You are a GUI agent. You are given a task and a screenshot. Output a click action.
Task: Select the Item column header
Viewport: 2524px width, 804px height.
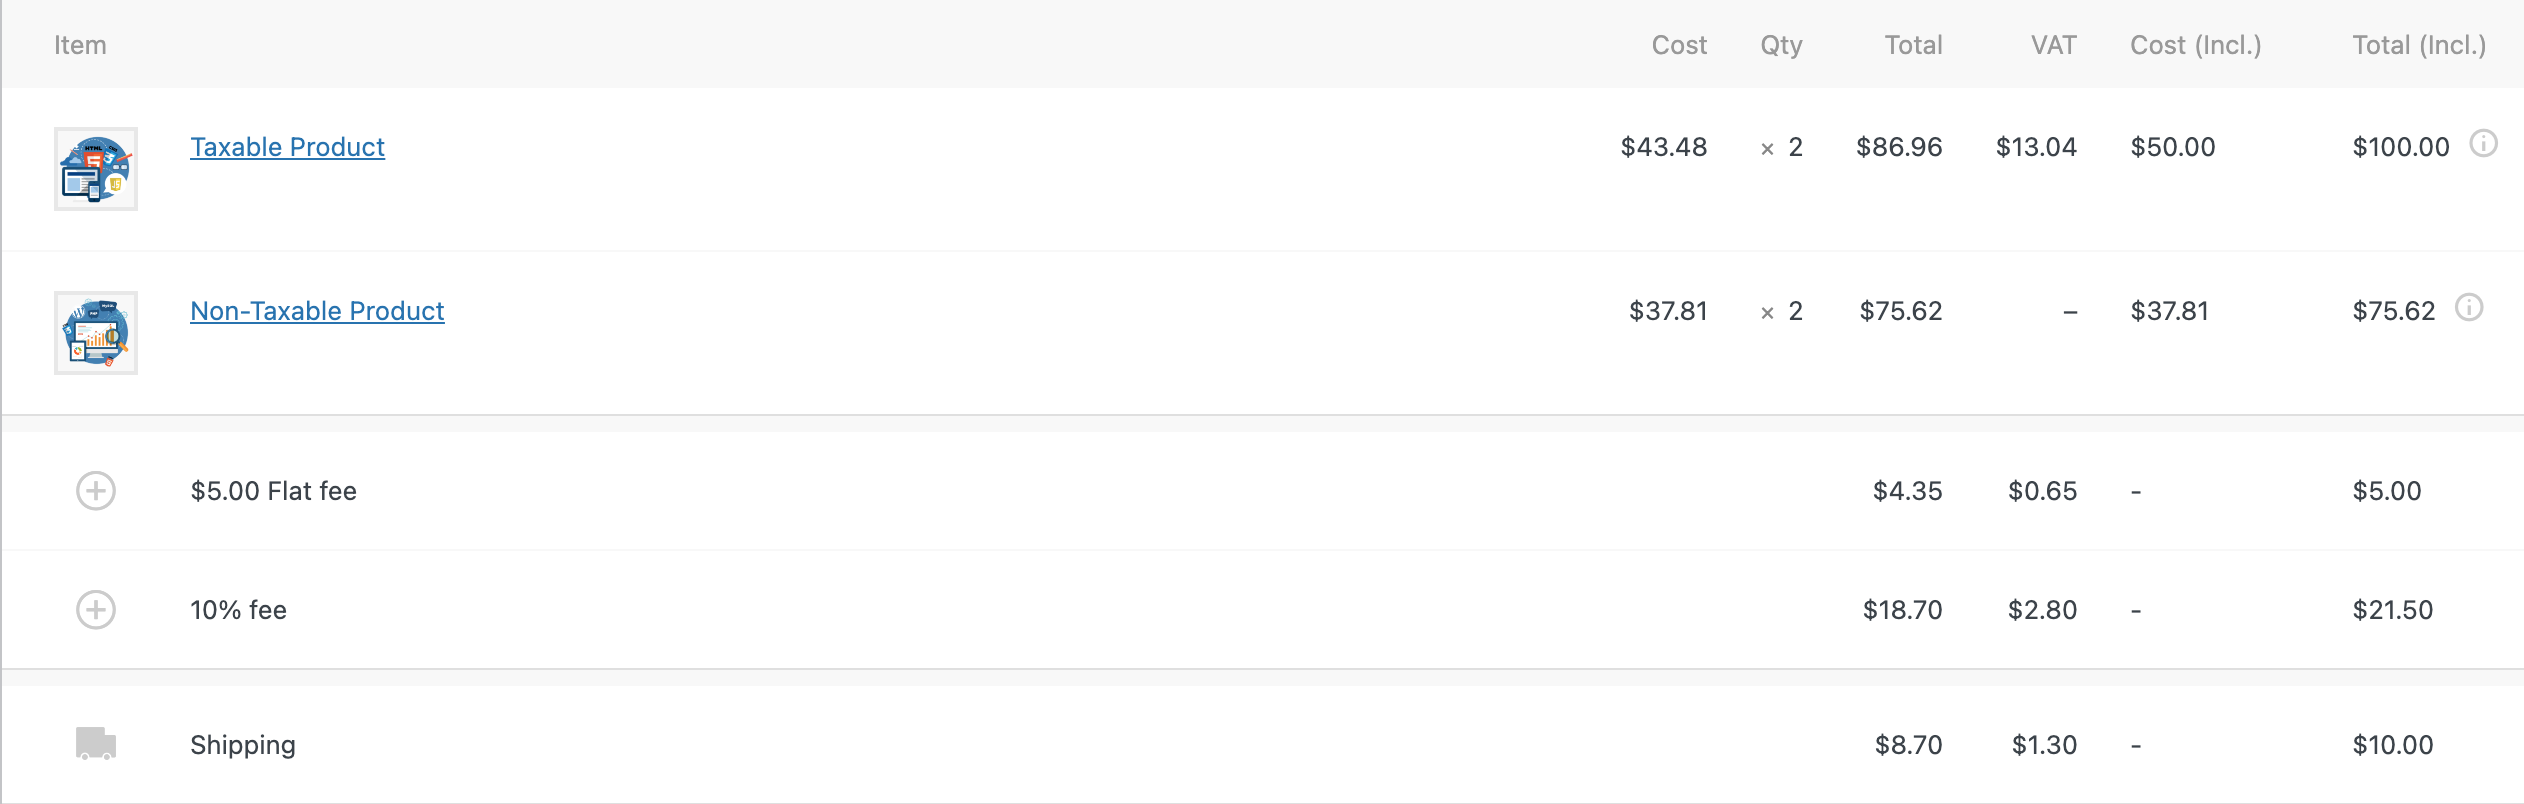point(80,45)
